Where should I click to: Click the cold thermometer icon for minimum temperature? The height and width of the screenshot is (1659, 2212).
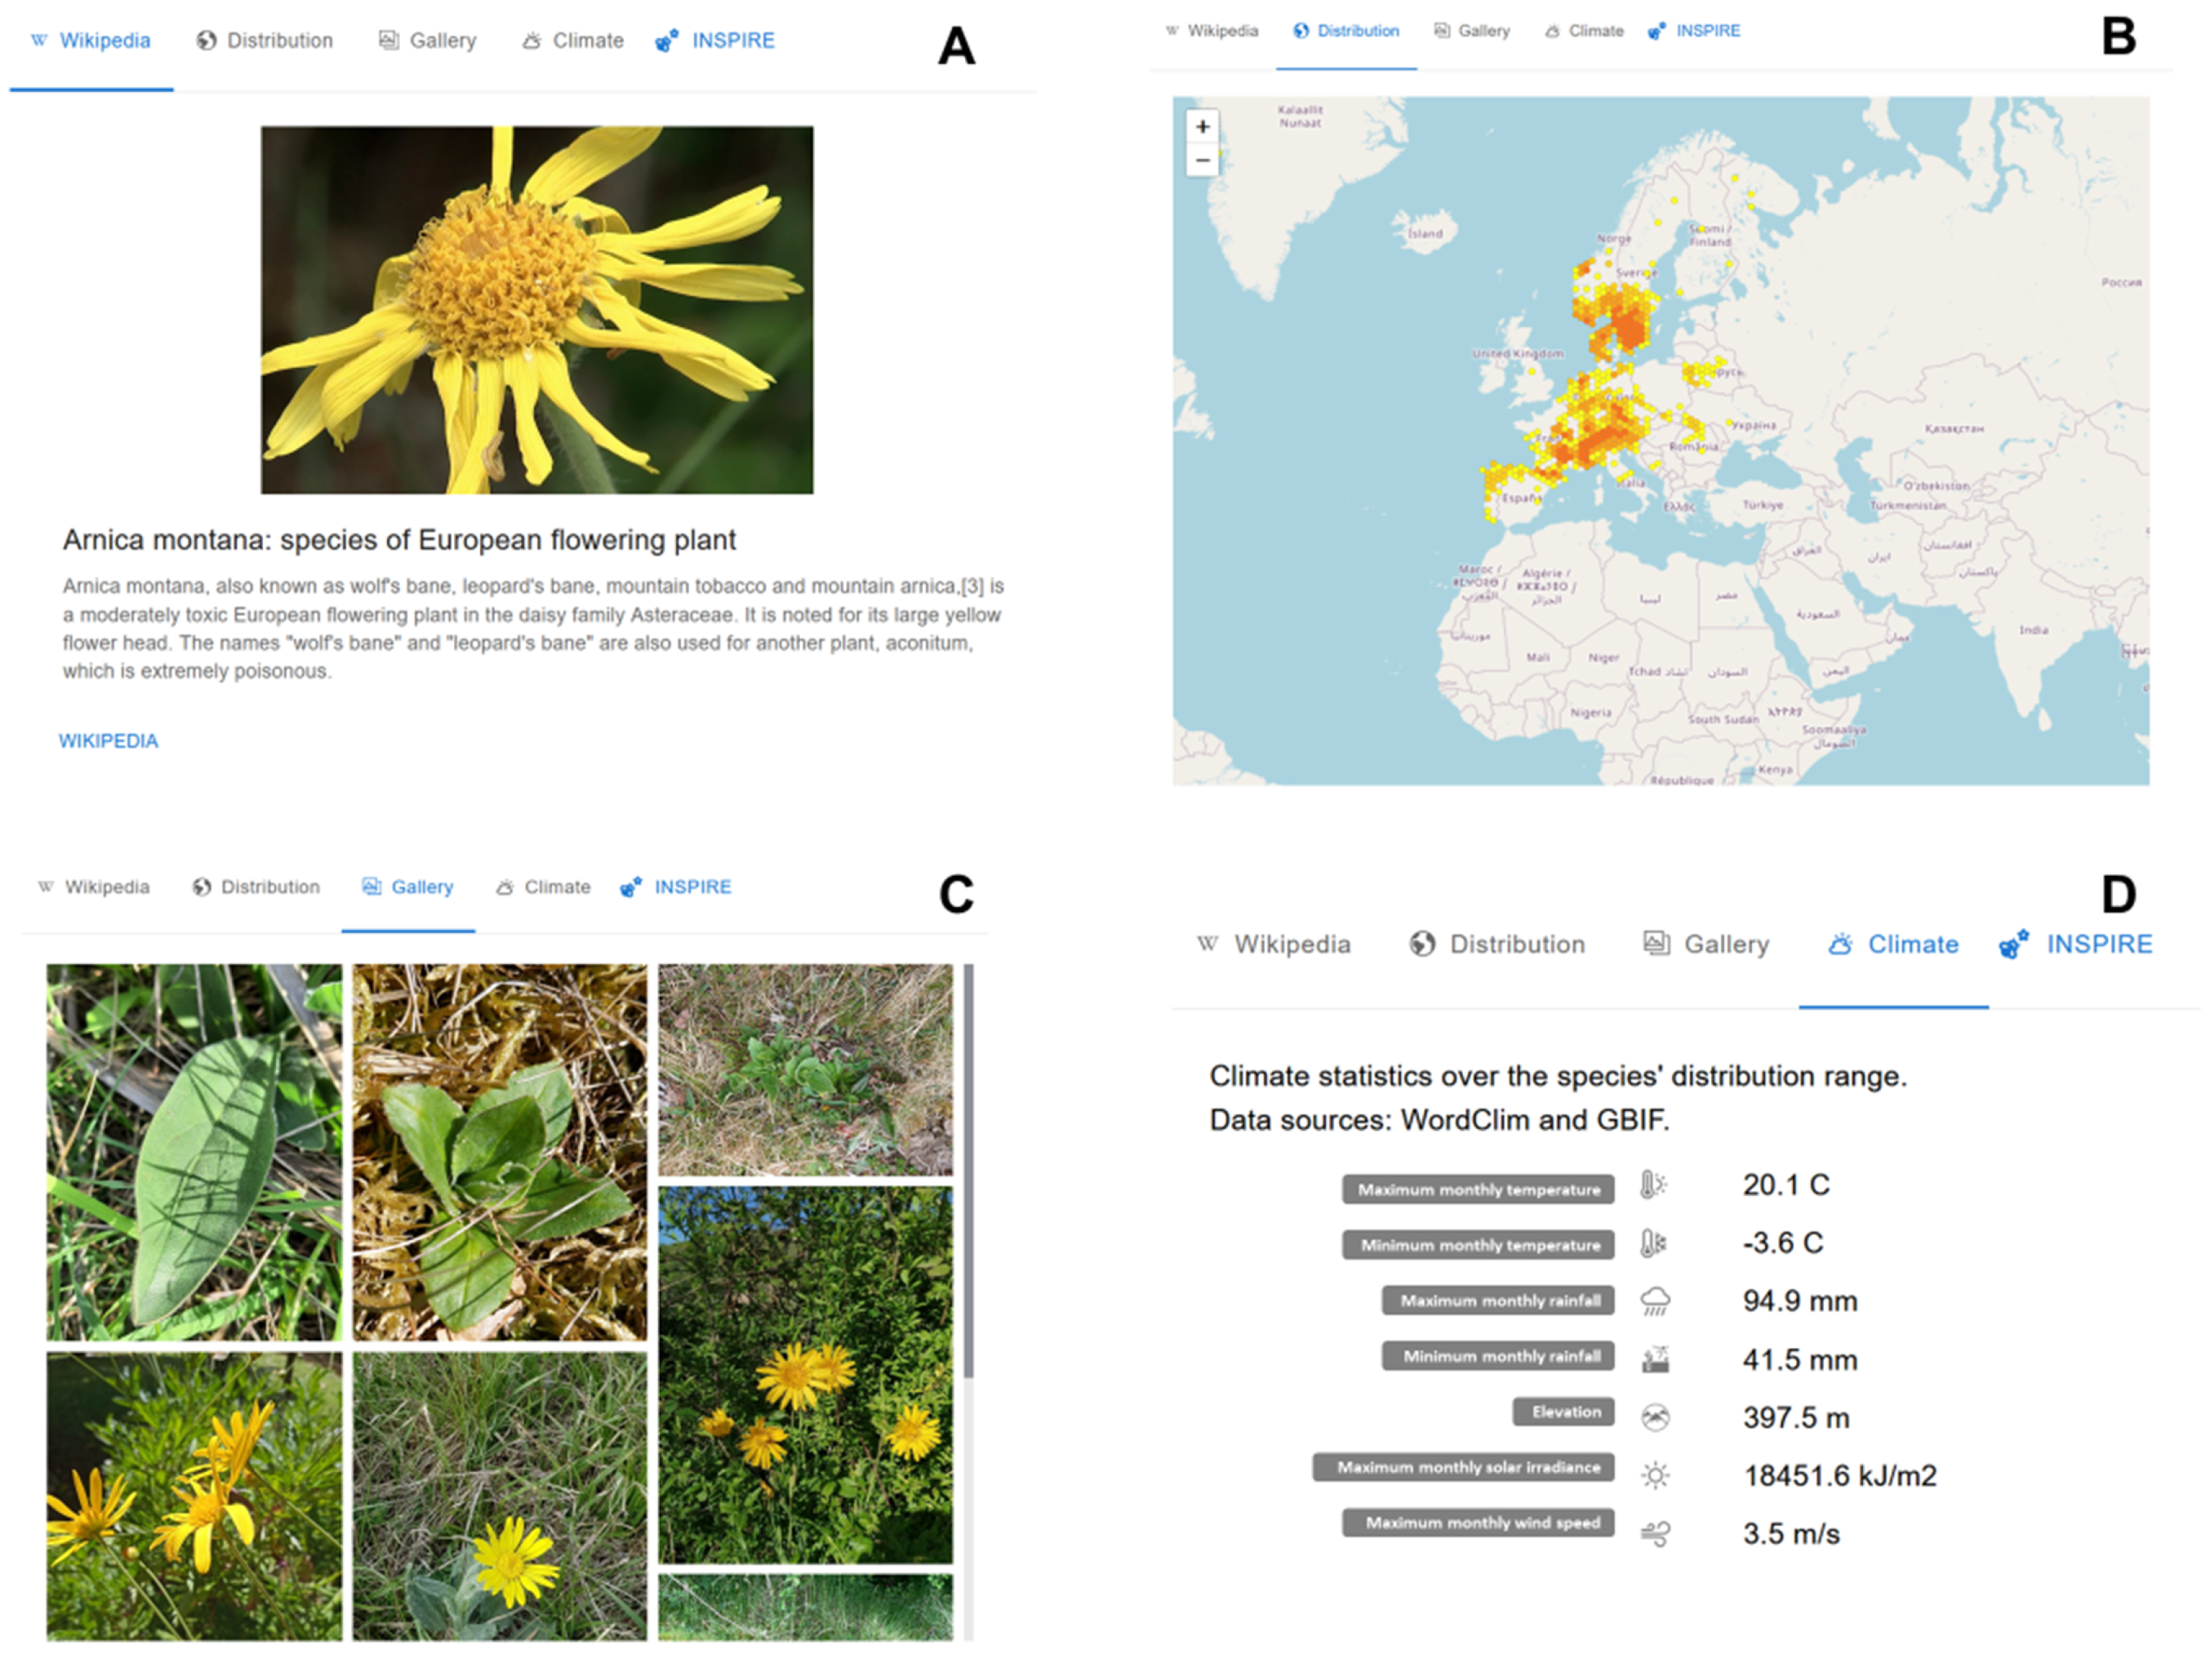(x=1654, y=1243)
